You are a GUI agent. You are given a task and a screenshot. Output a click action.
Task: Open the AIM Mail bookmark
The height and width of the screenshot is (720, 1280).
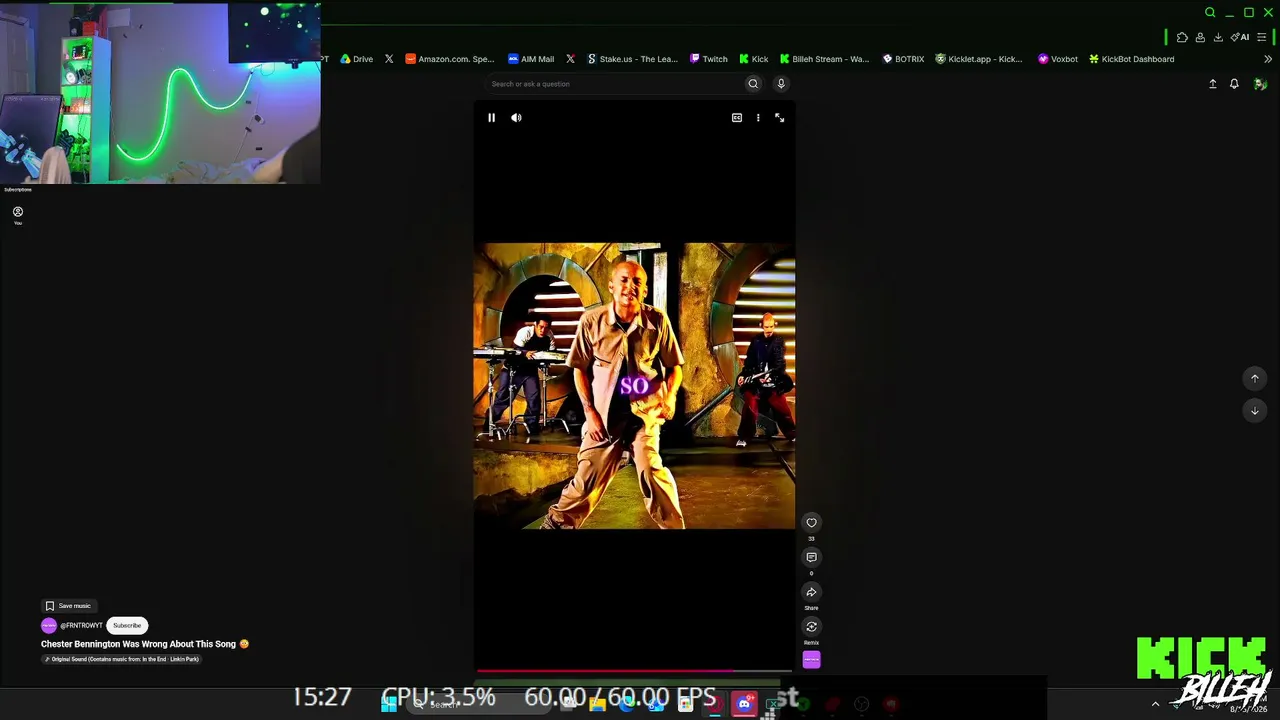(531, 59)
